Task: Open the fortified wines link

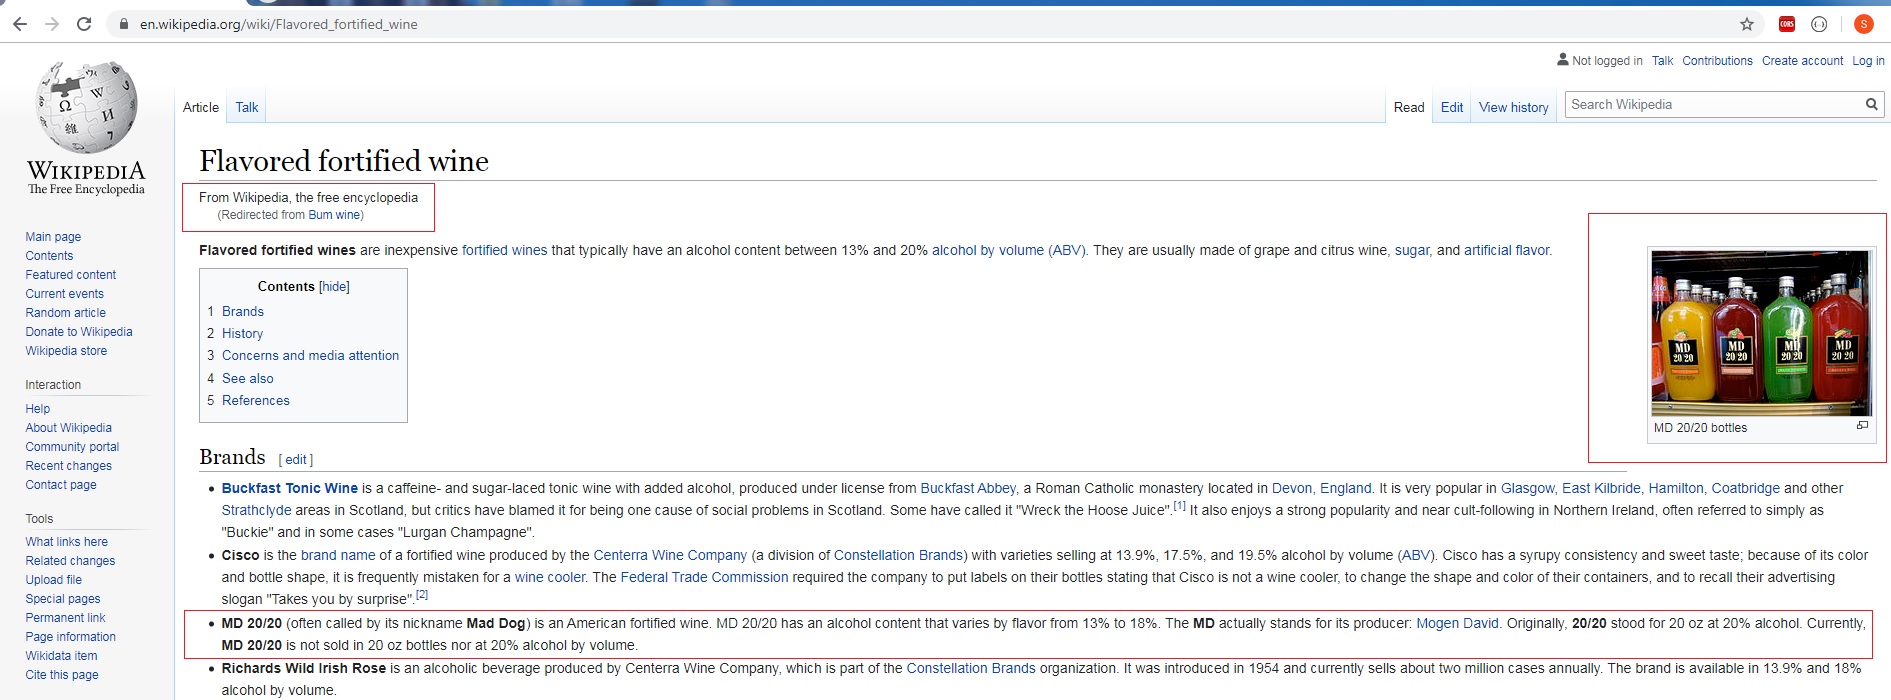Action: point(504,250)
